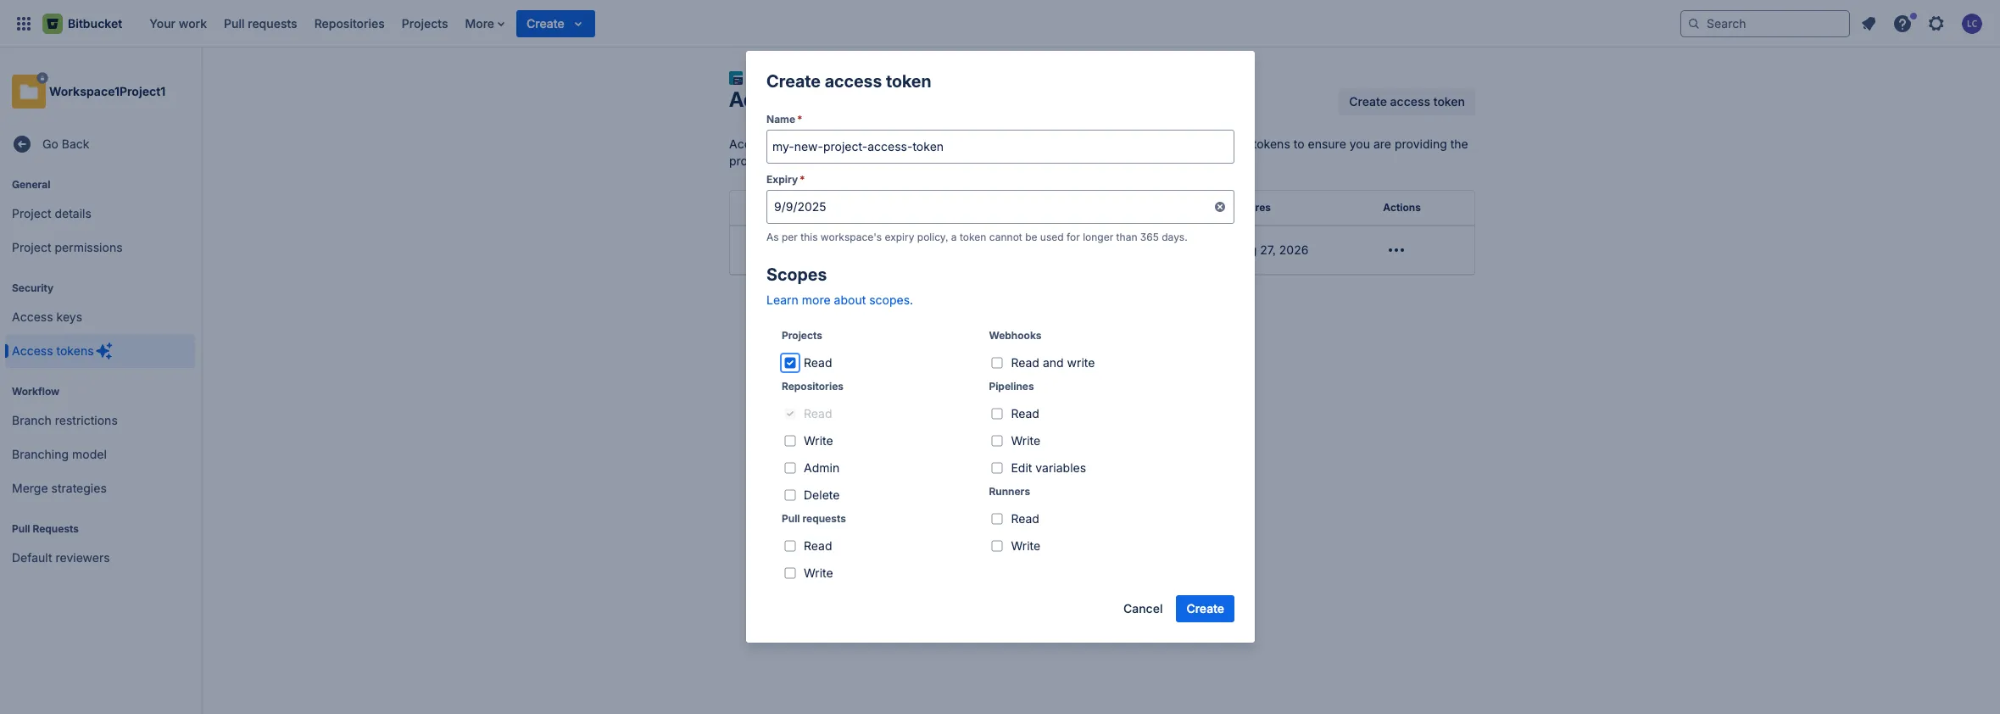Viewport: 2000px width, 714px height.
Task: Open the Help question mark icon
Action: pos(1902,23)
